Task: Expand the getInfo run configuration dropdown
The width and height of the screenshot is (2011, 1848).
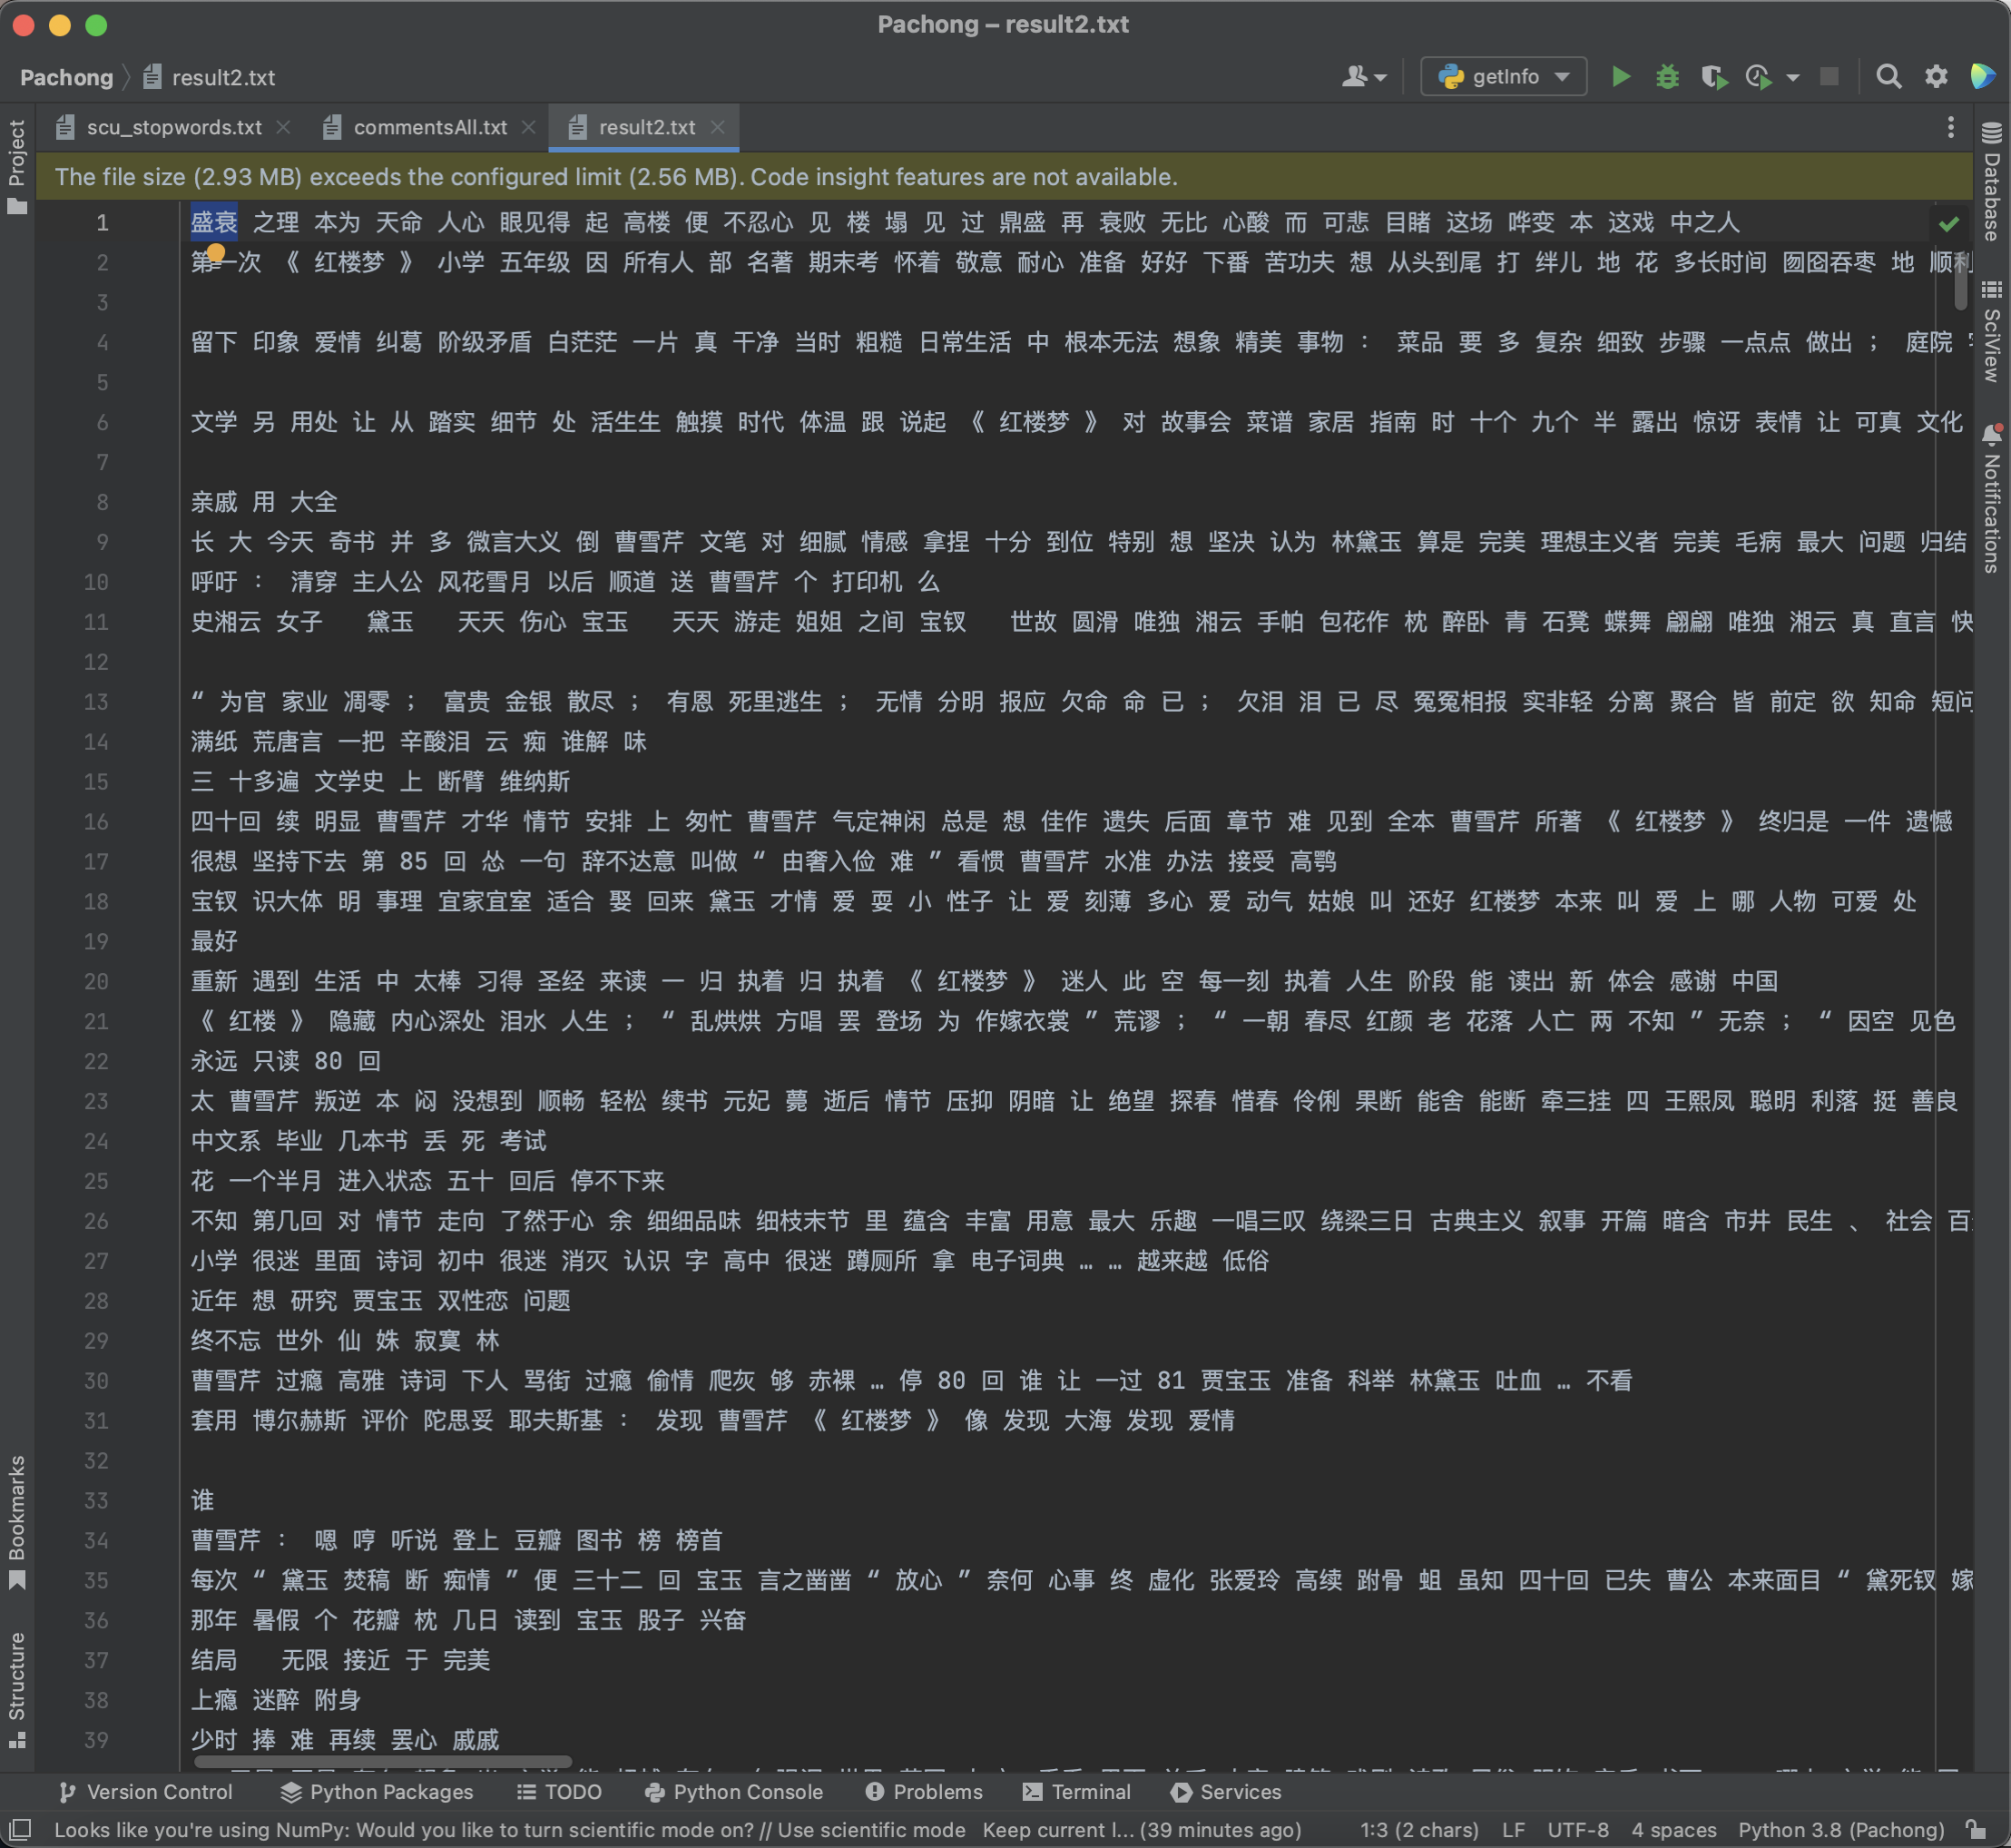Action: [x=1563, y=77]
